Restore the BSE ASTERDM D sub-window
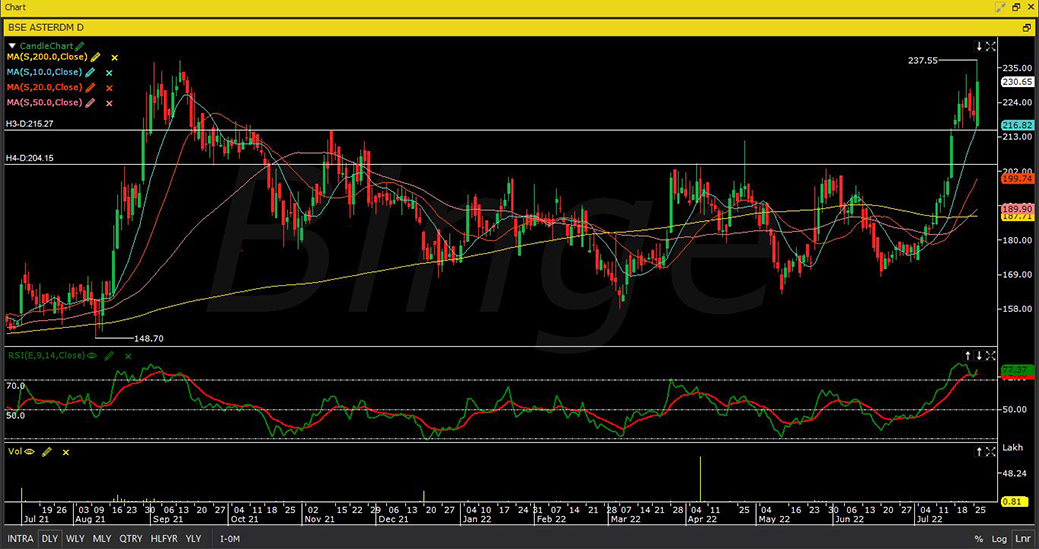Image resolution: width=1039 pixels, height=549 pixels. pyautogui.click(x=1026, y=28)
